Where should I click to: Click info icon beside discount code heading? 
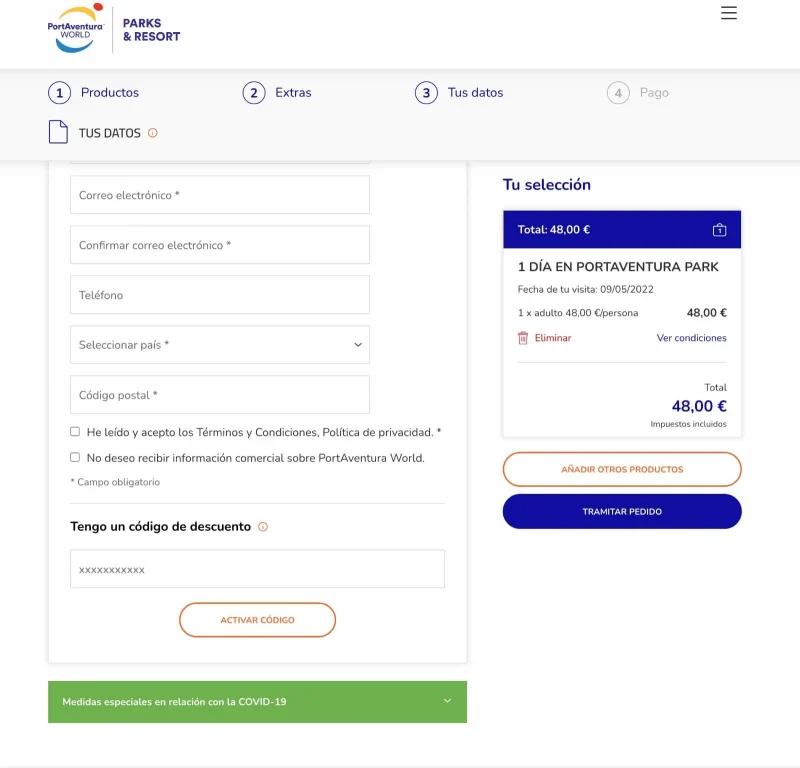pyautogui.click(x=263, y=527)
